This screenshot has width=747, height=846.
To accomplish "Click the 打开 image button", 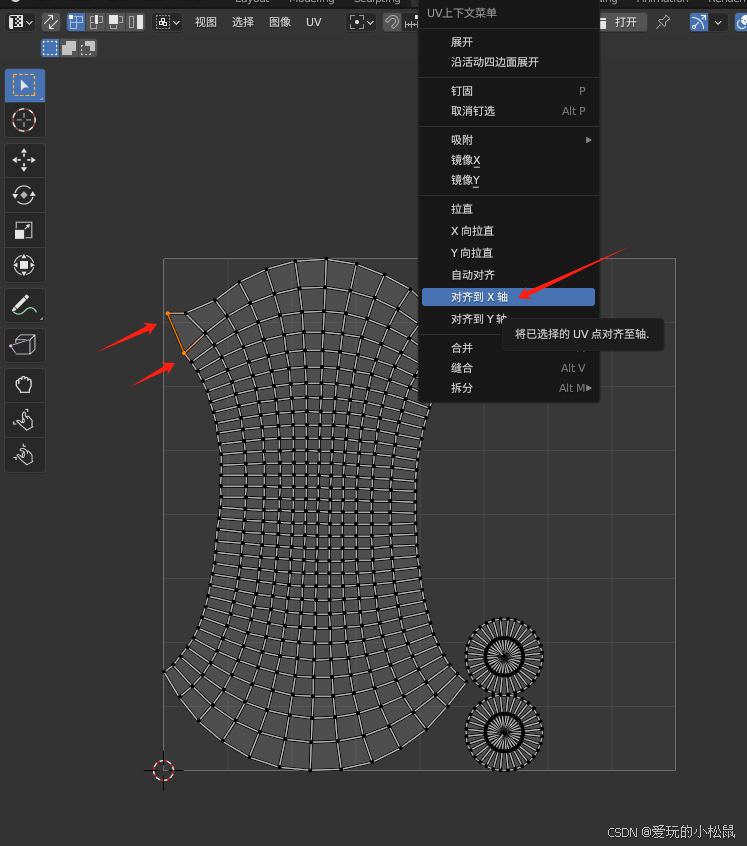I will (x=622, y=22).
